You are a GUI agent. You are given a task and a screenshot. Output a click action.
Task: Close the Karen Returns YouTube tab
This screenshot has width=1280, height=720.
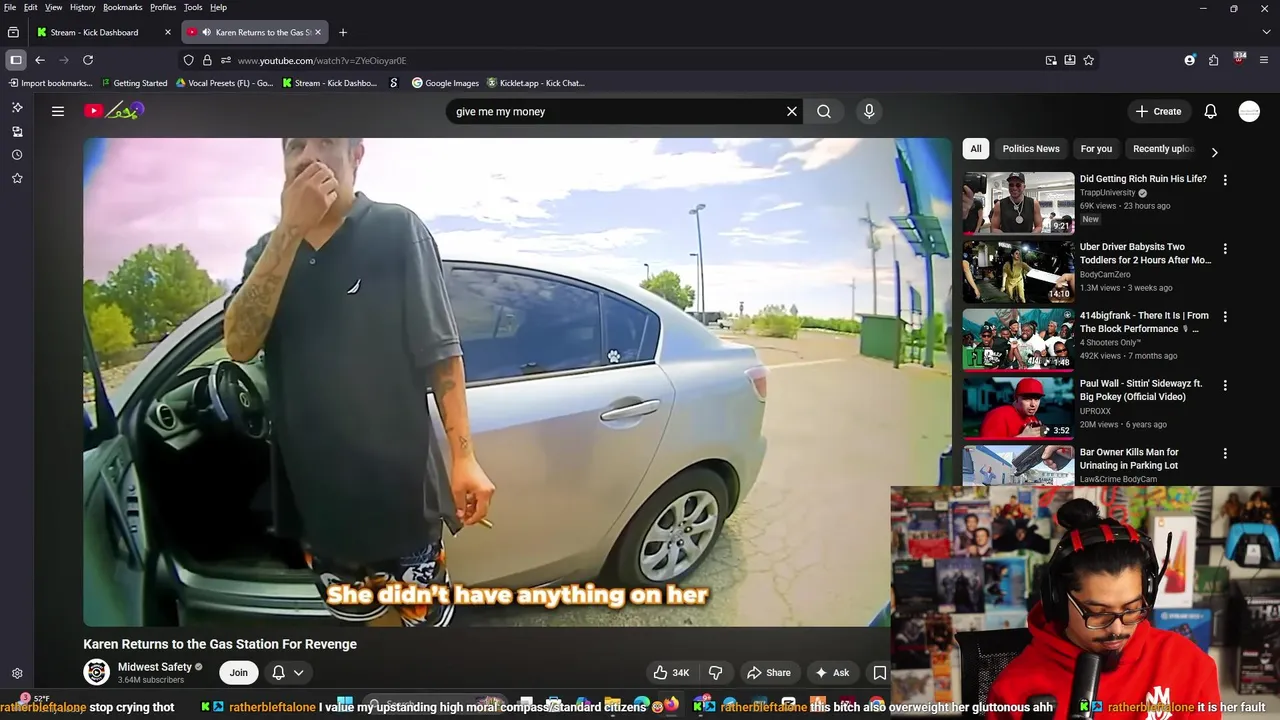click(x=319, y=32)
